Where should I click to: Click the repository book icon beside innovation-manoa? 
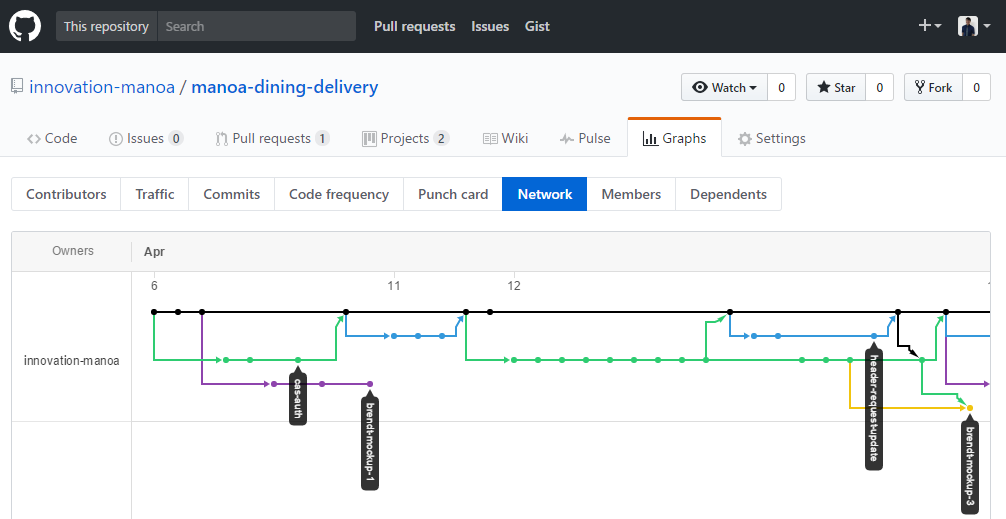(x=17, y=87)
